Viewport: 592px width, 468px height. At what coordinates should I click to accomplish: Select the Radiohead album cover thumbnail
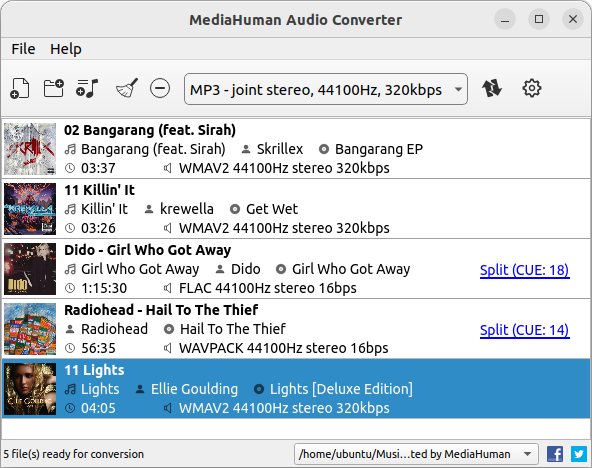30,329
